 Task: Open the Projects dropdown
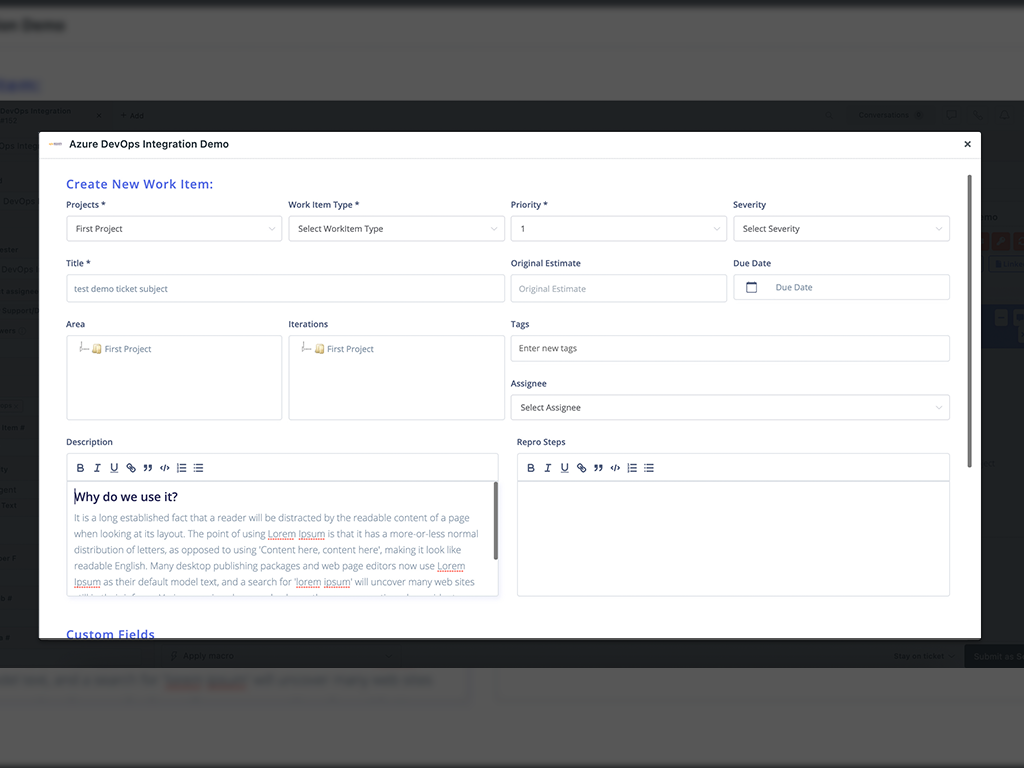(173, 228)
